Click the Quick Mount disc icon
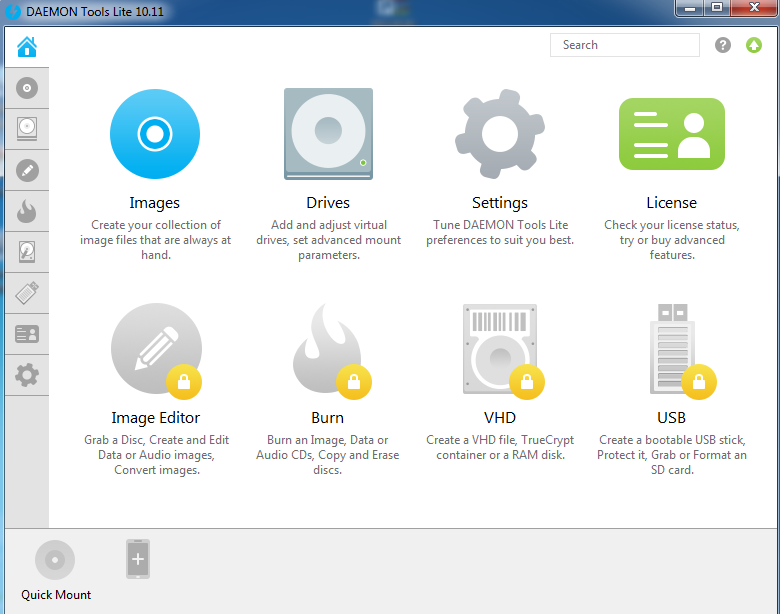Screen dimensions: 780x614 (x=55, y=560)
